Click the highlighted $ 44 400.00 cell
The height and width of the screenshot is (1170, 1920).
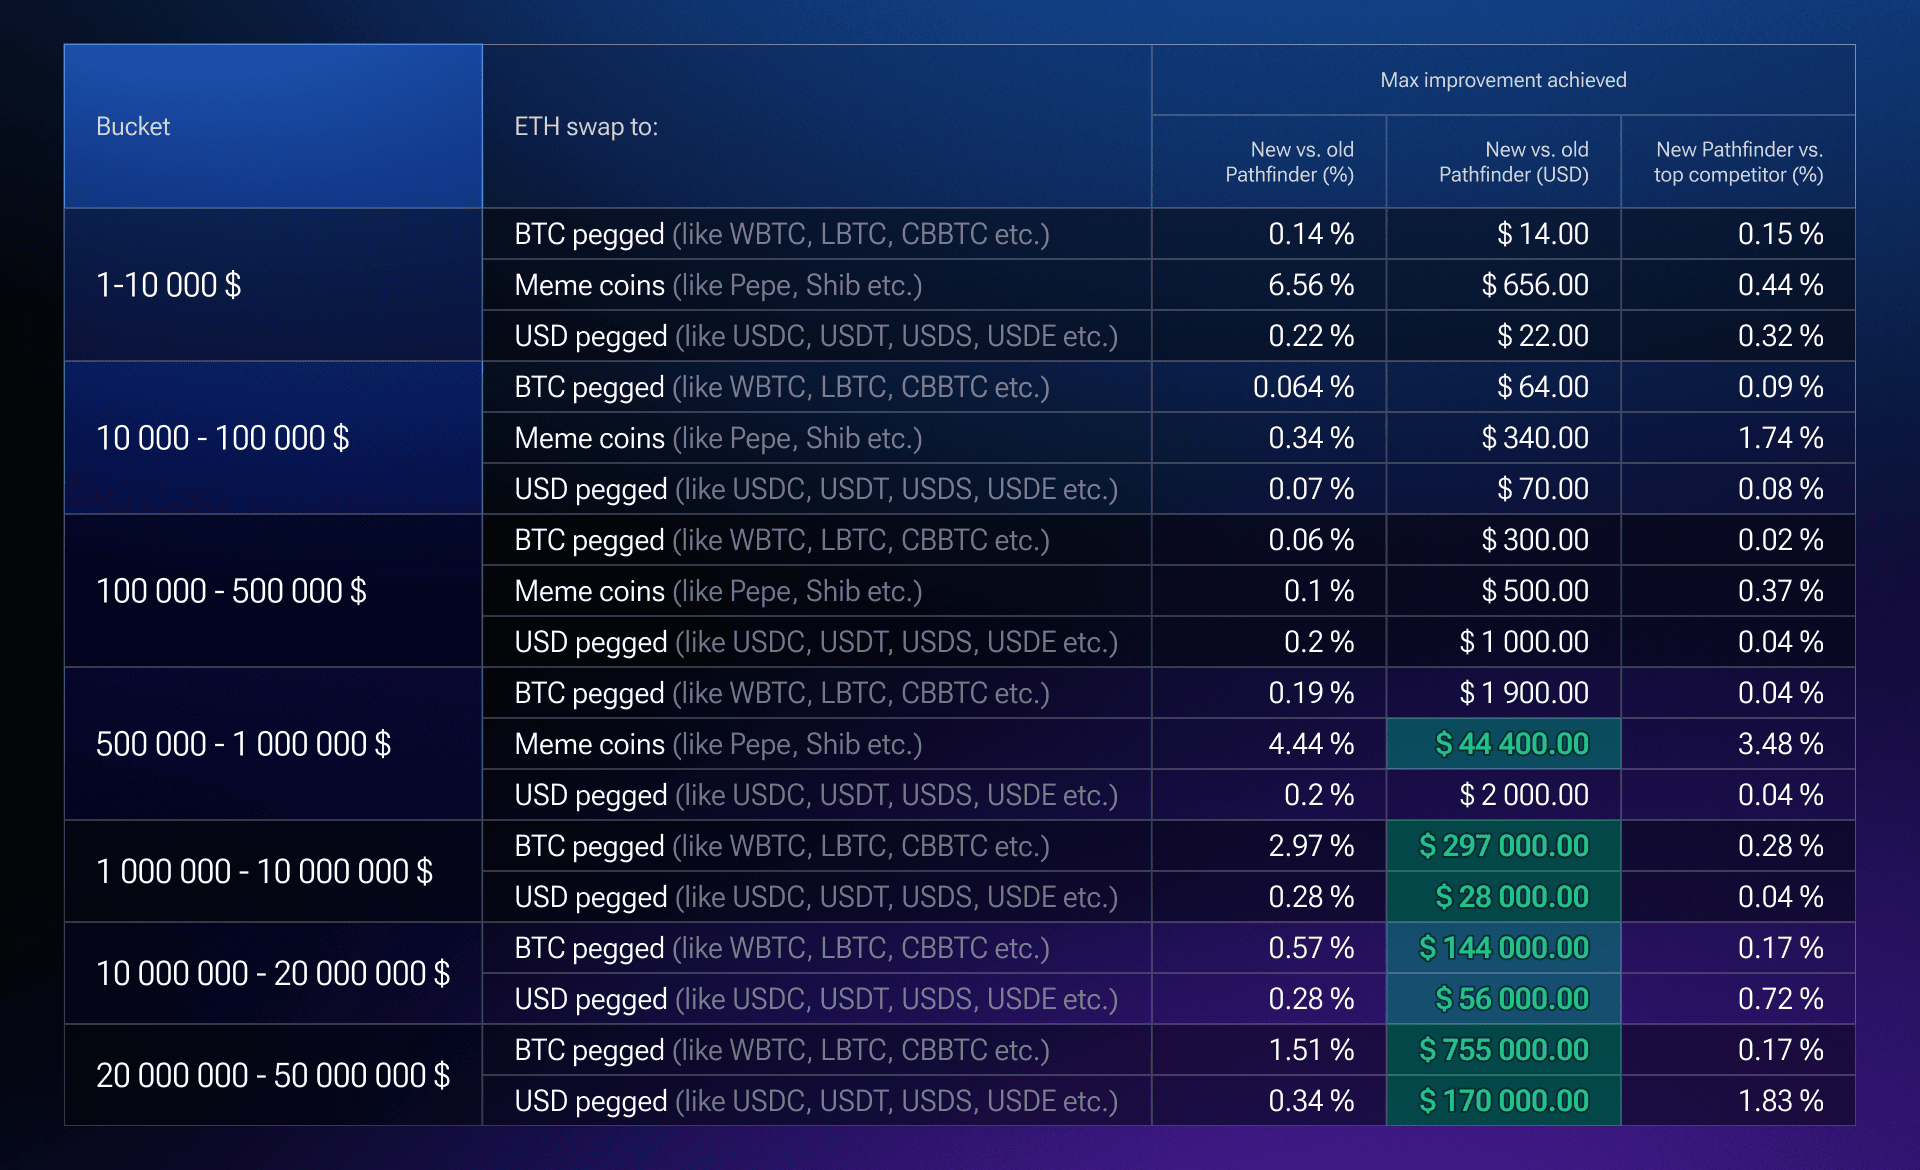pyautogui.click(x=1511, y=744)
